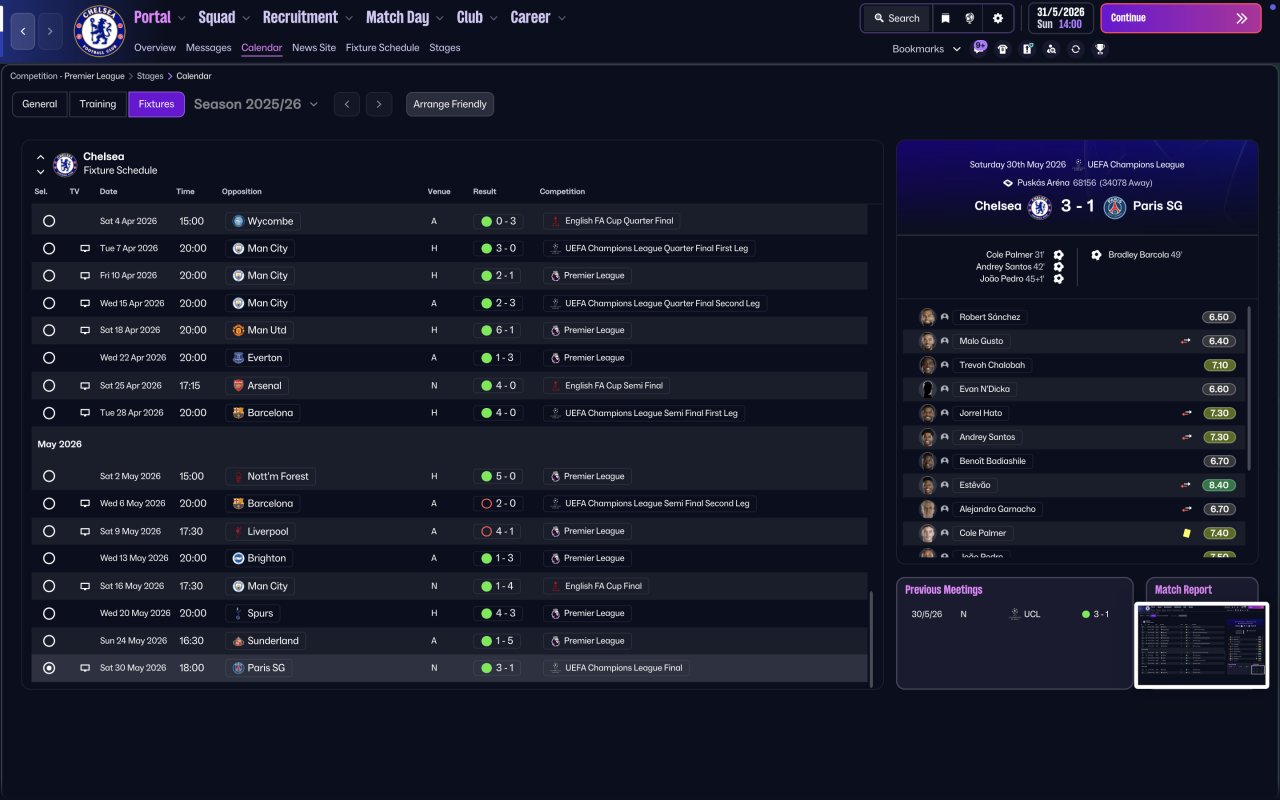Image resolution: width=1280 pixels, height=800 pixels.
Task: Navigate back with the top-left back arrow
Action: point(23,31)
